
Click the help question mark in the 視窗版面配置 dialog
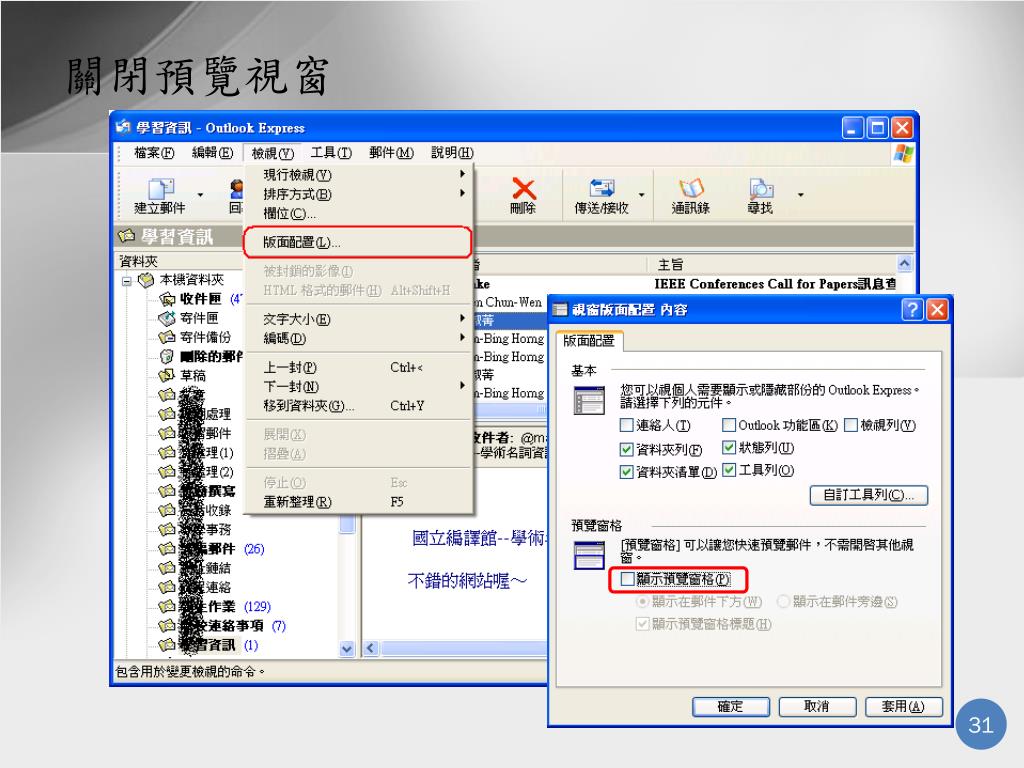click(912, 310)
